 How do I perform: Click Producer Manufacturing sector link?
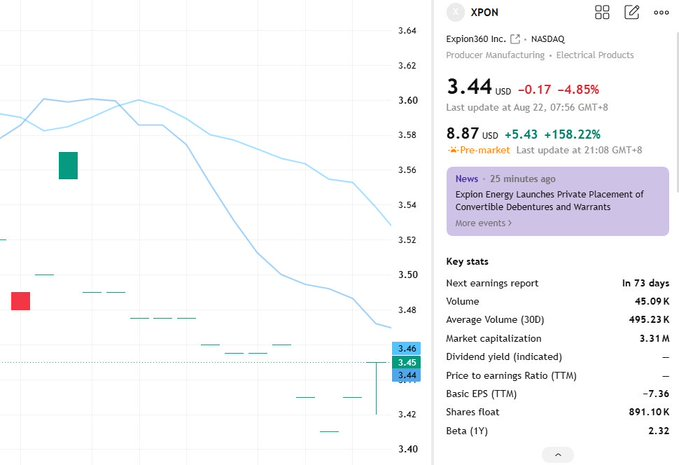click(x=495, y=55)
